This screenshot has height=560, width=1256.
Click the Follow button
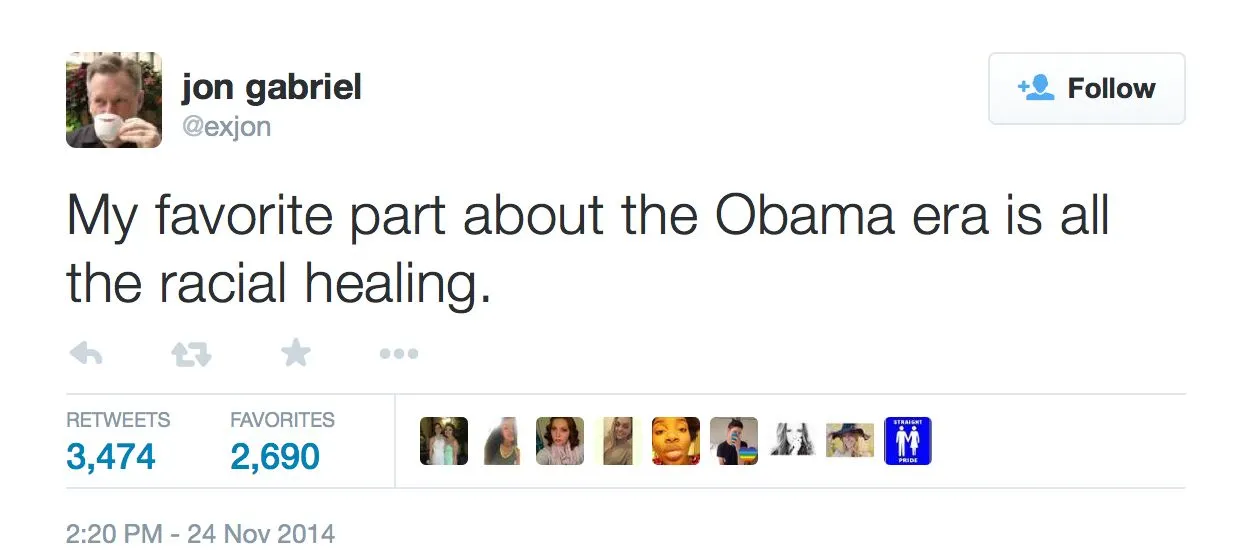point(1086,89)
